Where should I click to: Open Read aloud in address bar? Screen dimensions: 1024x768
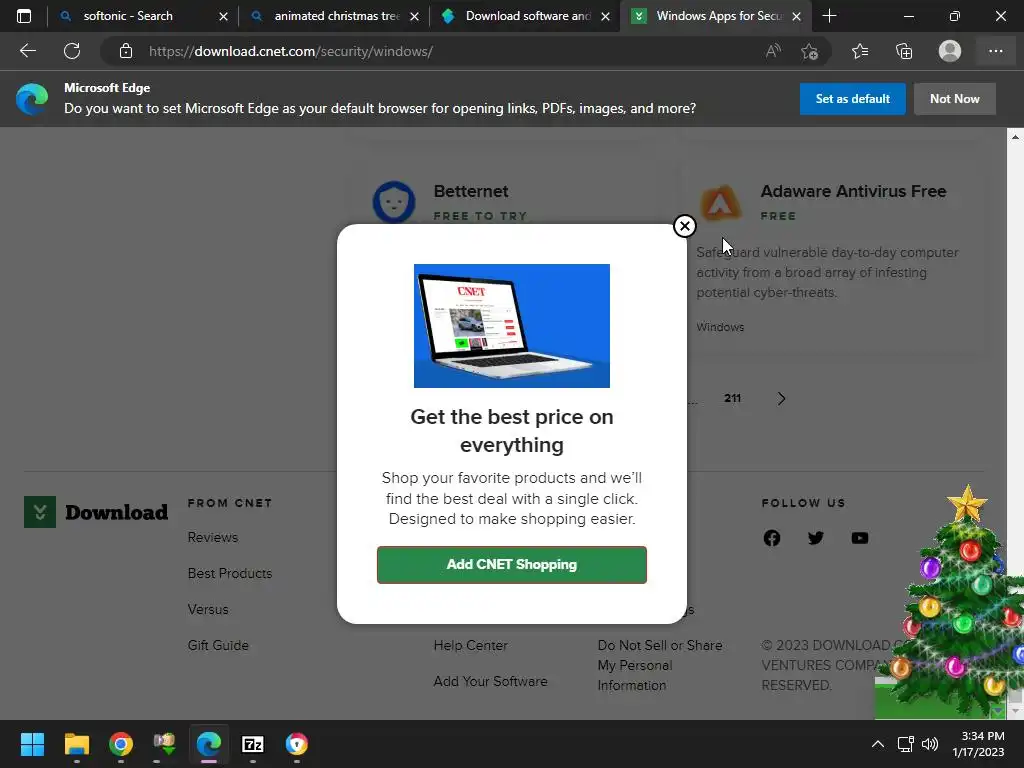pos(773,51)
